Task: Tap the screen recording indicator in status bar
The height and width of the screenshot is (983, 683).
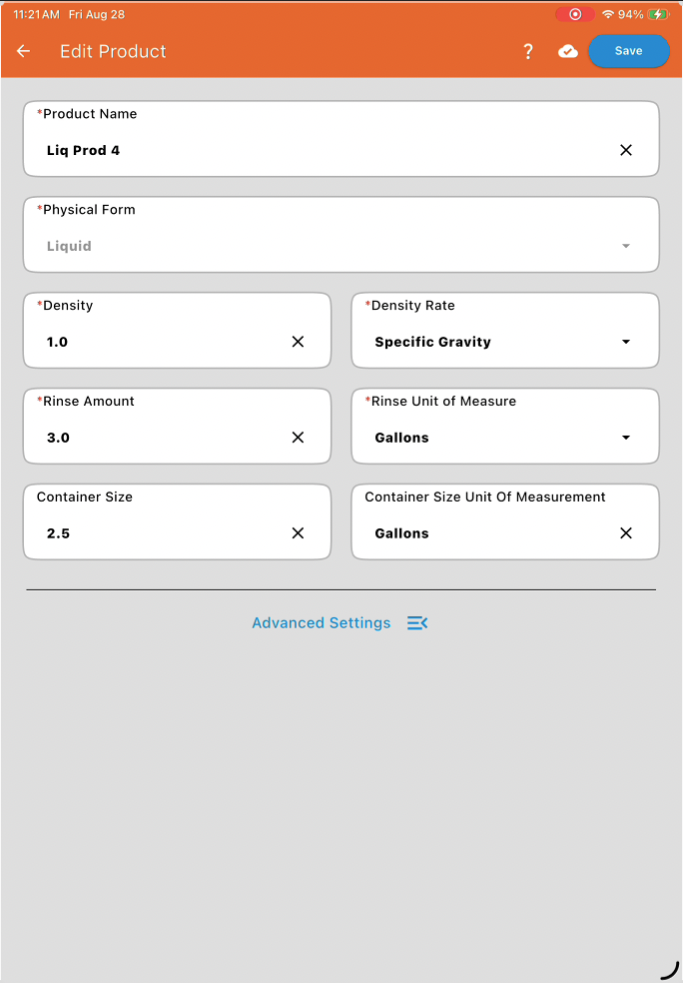Action: (574, 14)
